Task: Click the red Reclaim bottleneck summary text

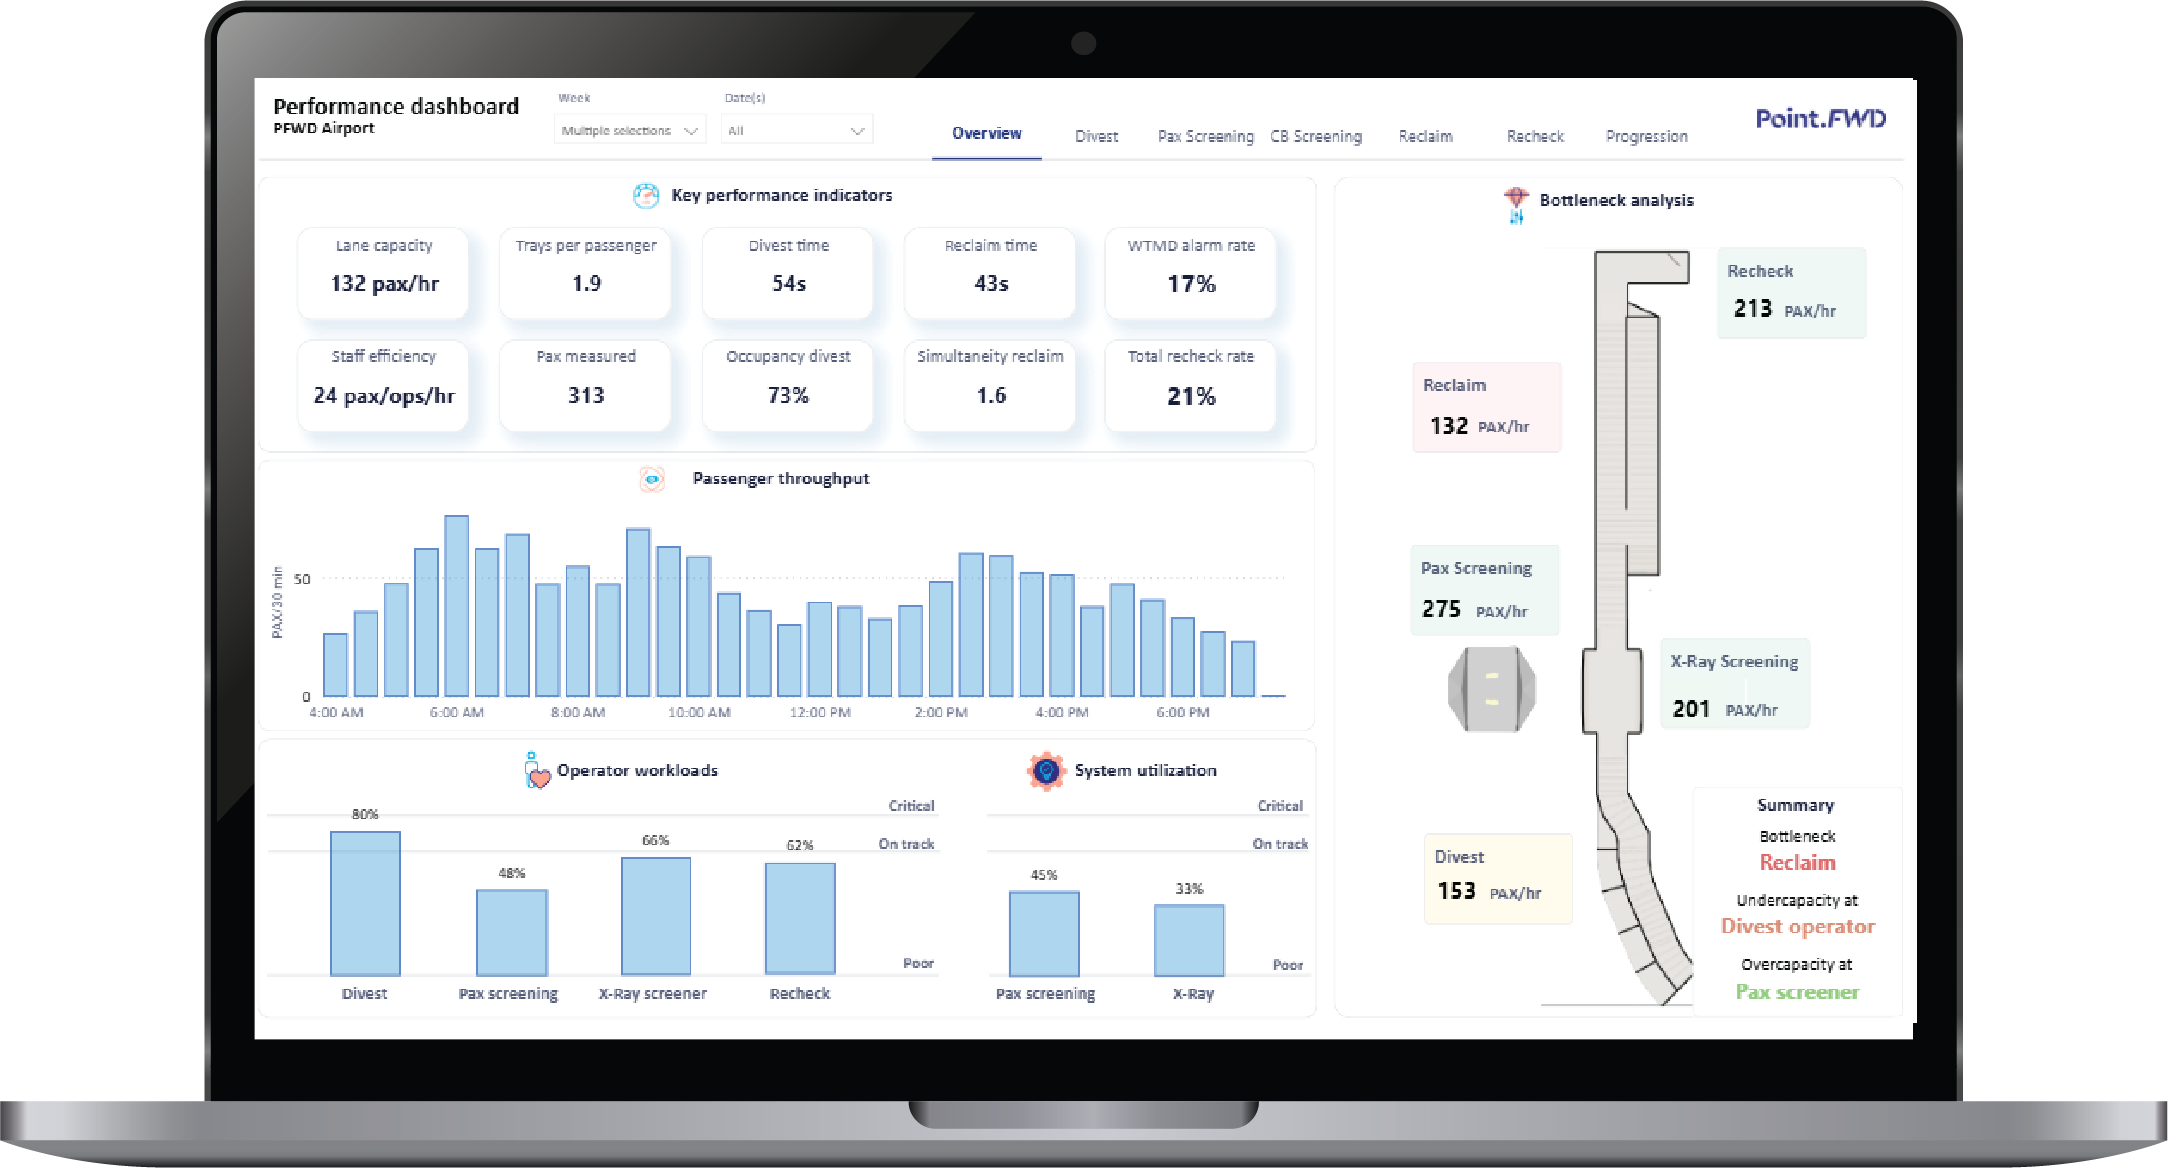Action: tap(1797, 863)
